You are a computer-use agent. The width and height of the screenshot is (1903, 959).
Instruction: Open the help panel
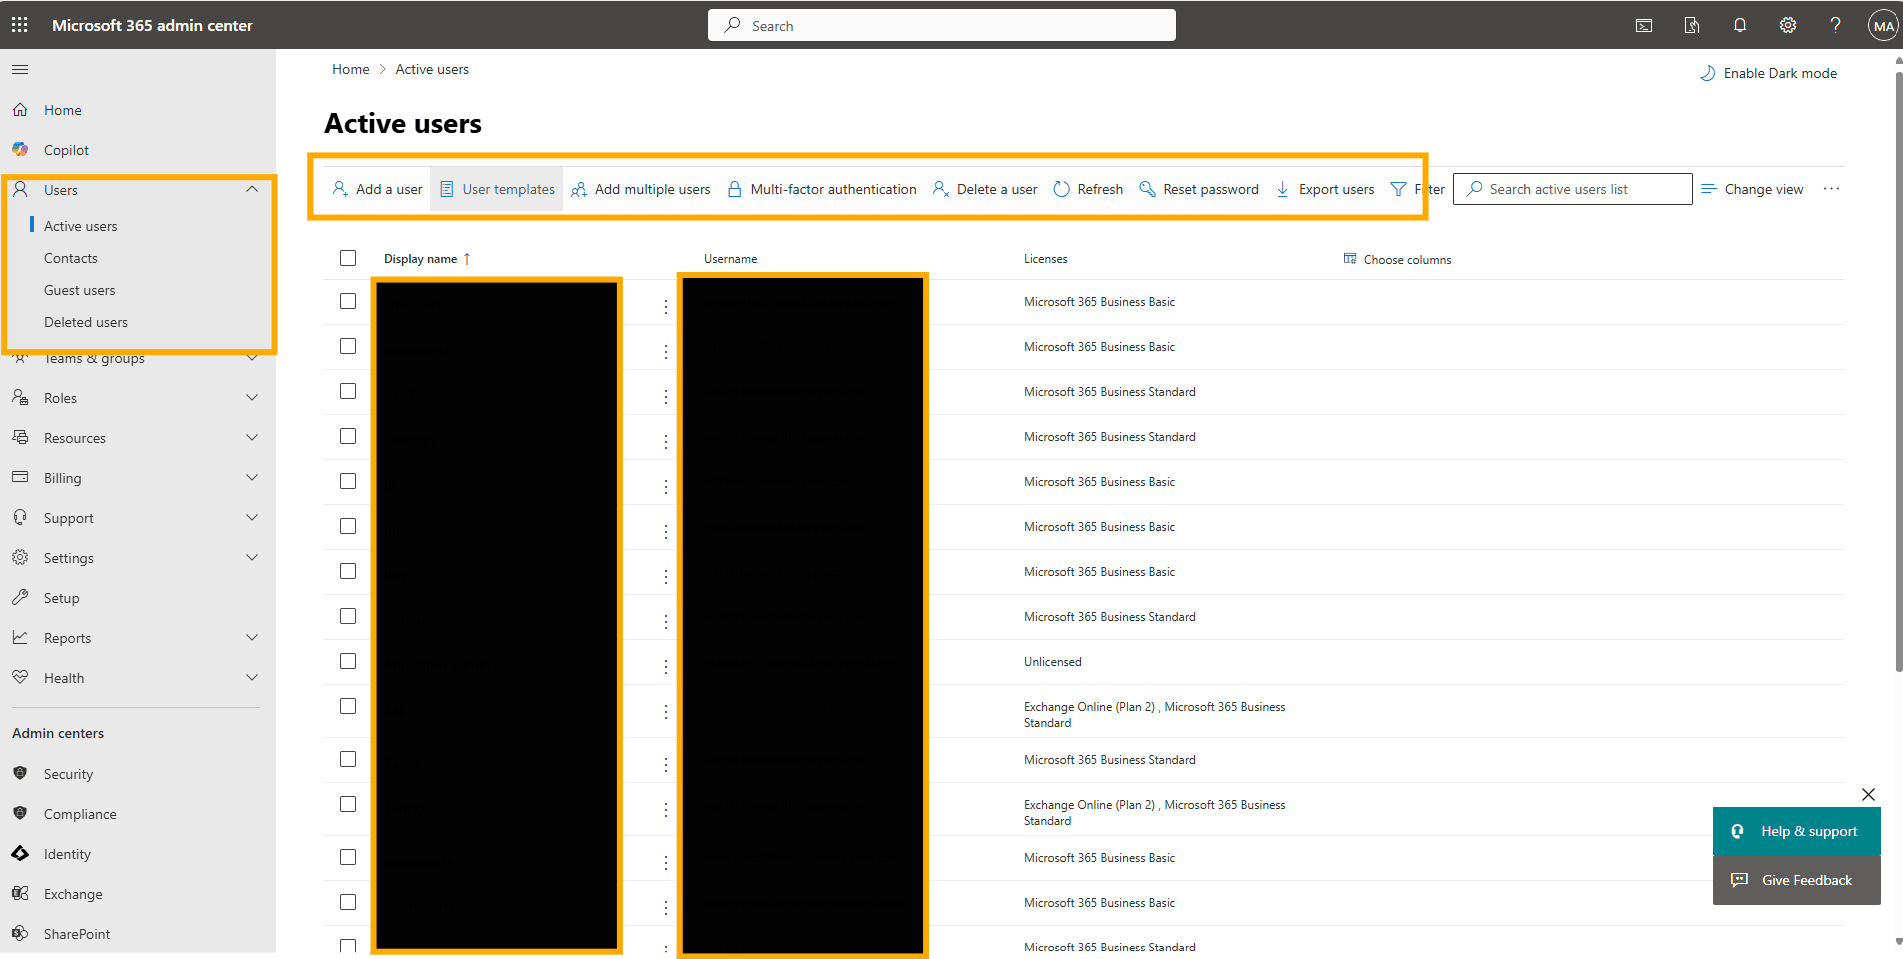coord(1836,24)
